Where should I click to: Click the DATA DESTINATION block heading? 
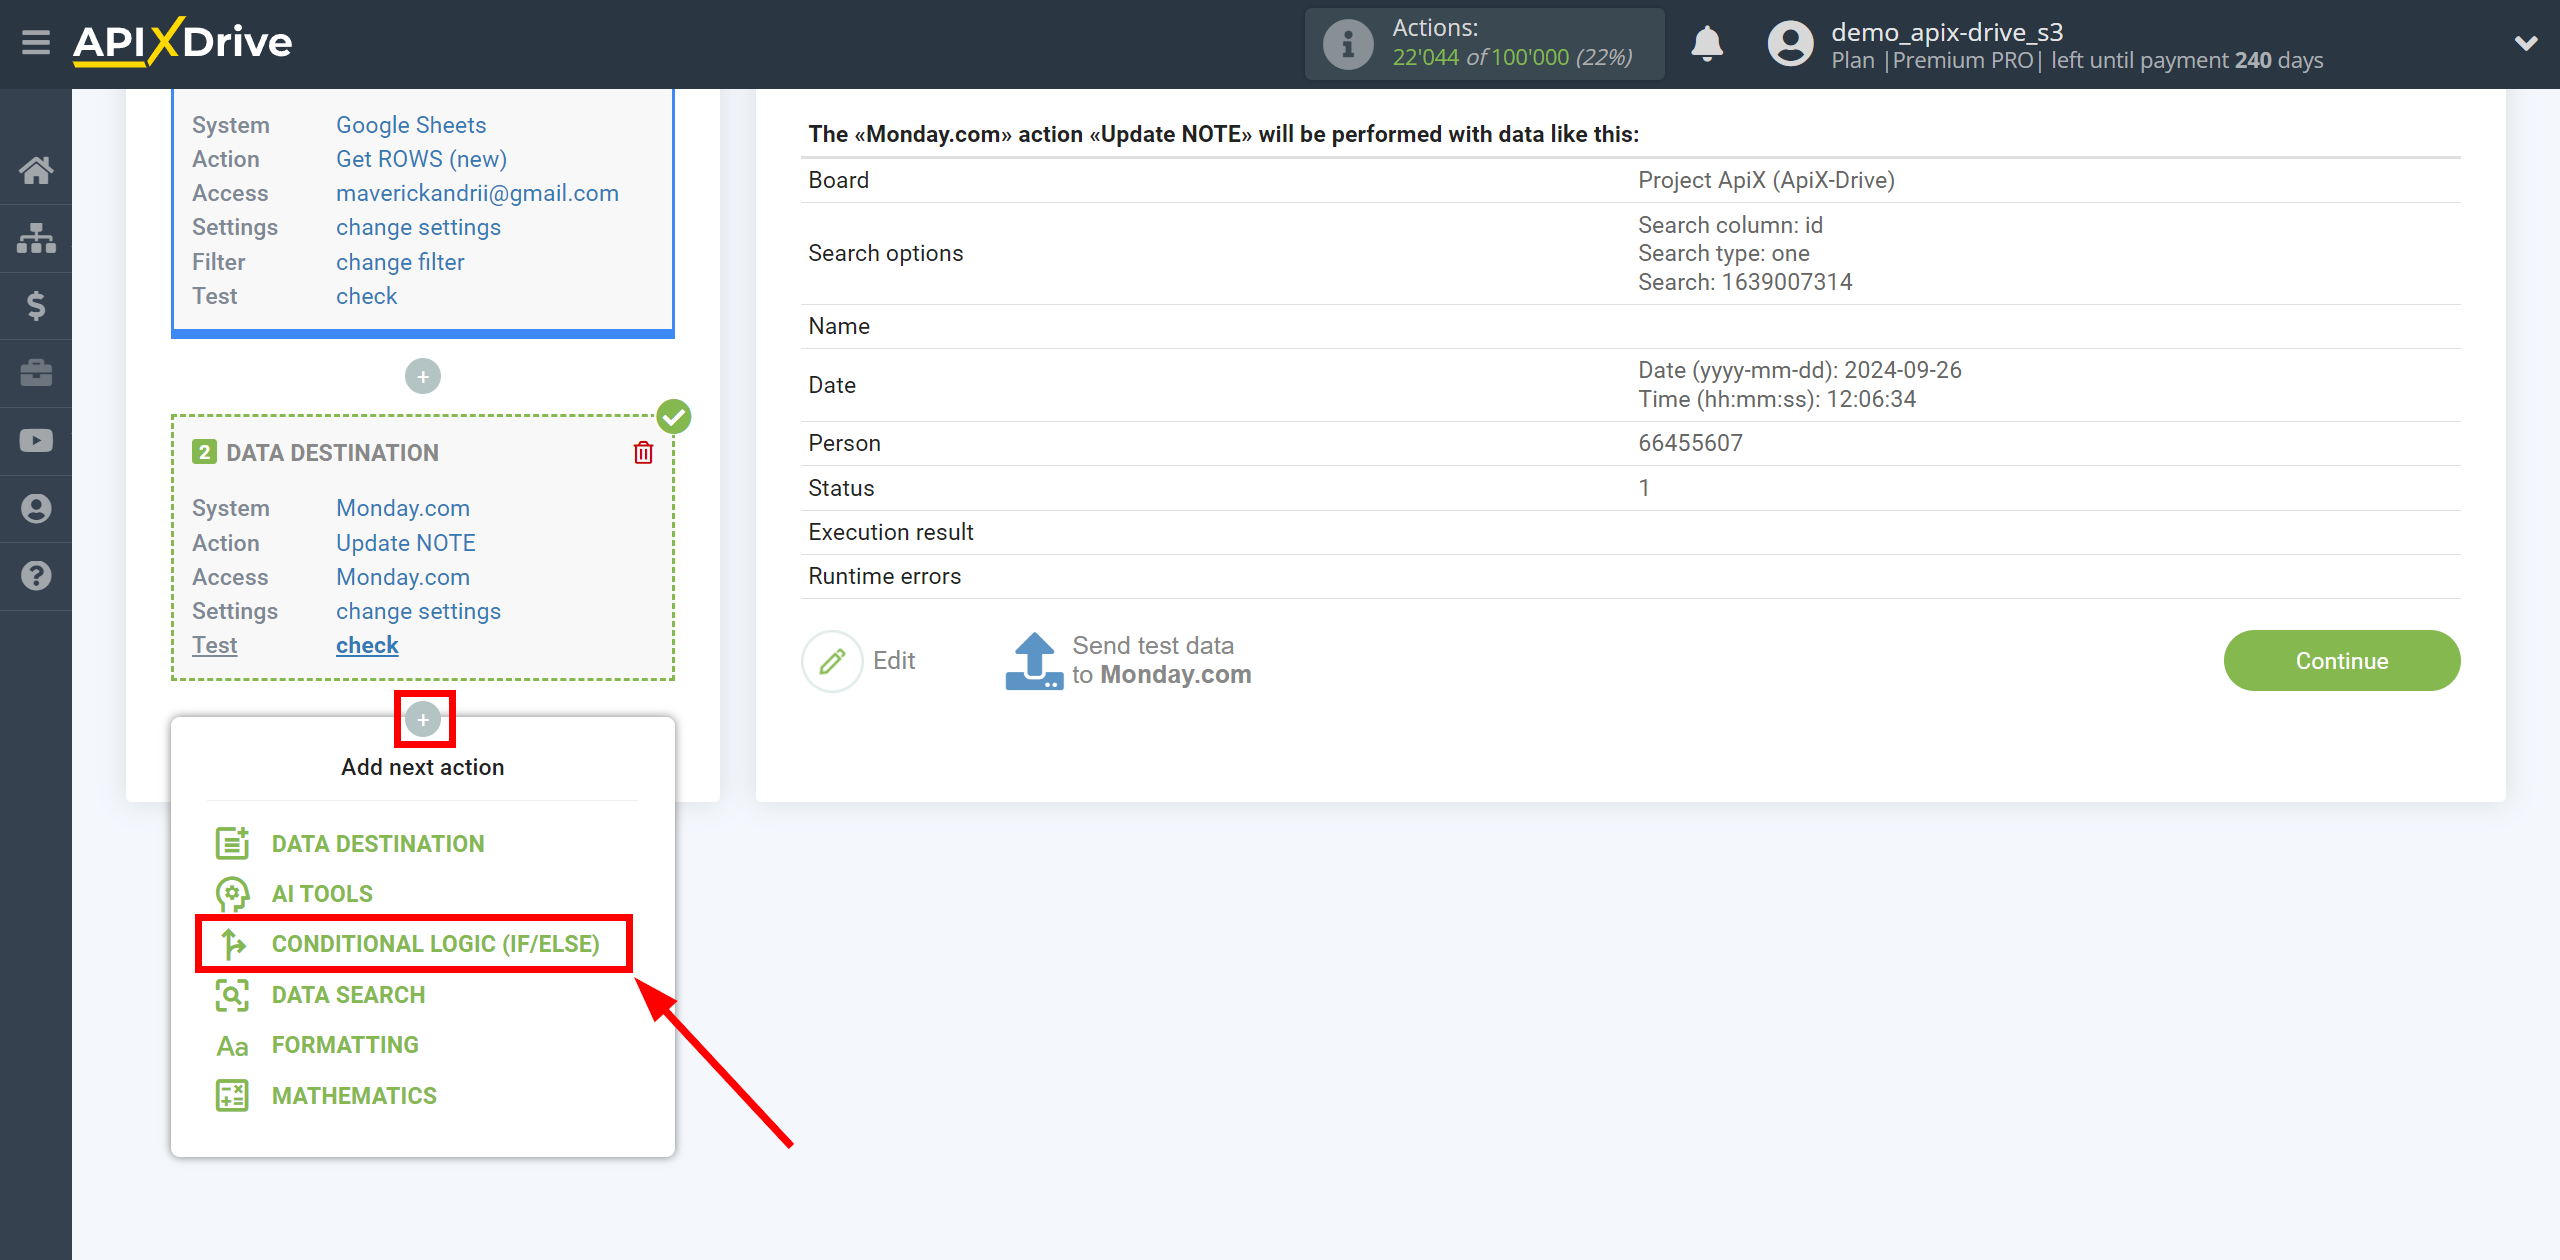pos(332,453)
